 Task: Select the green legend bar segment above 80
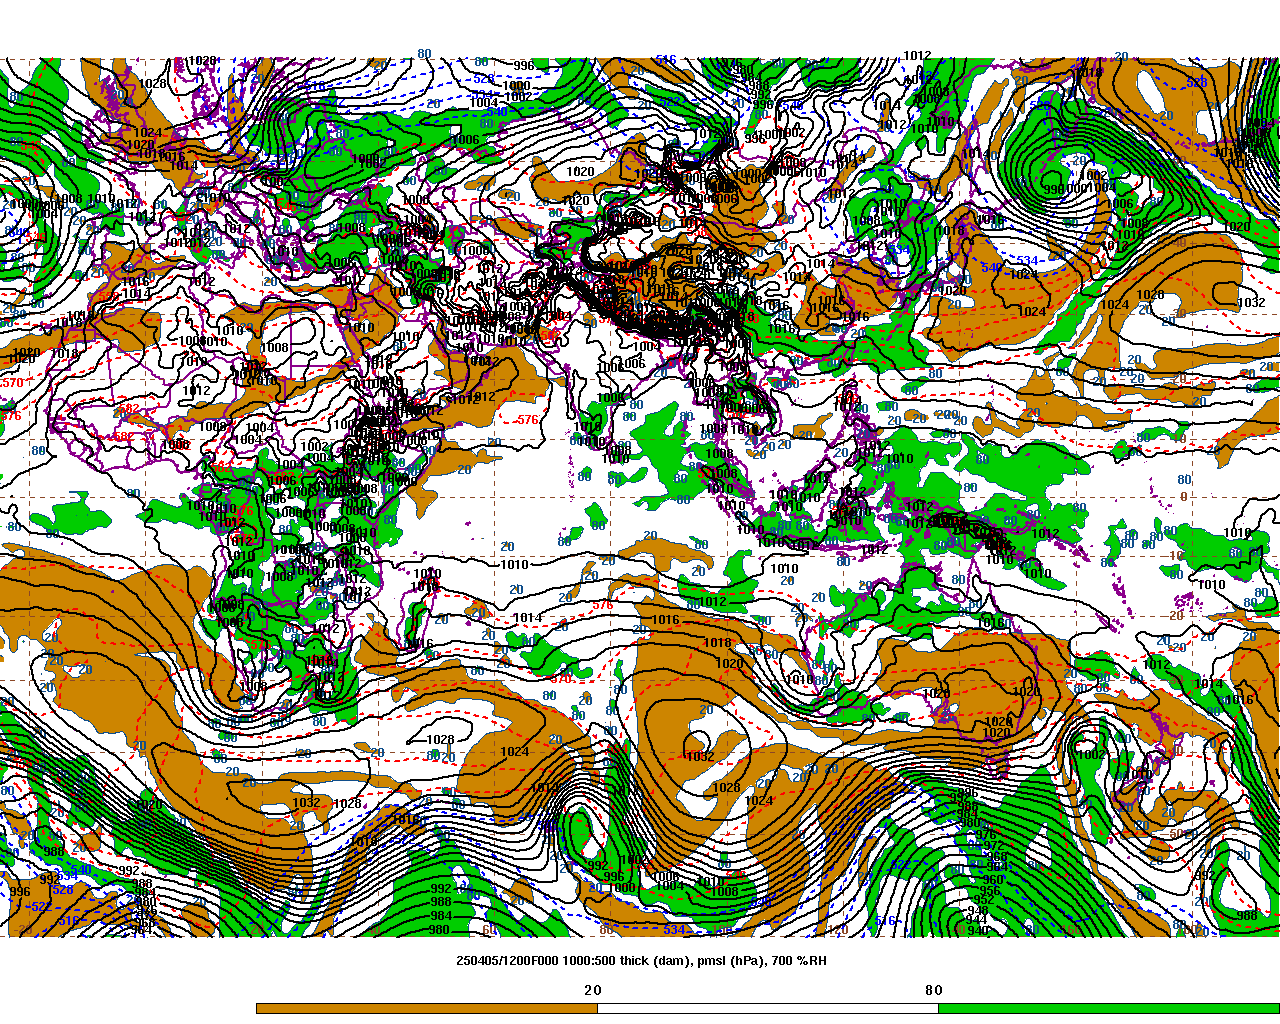(x=1109, y=1008)
